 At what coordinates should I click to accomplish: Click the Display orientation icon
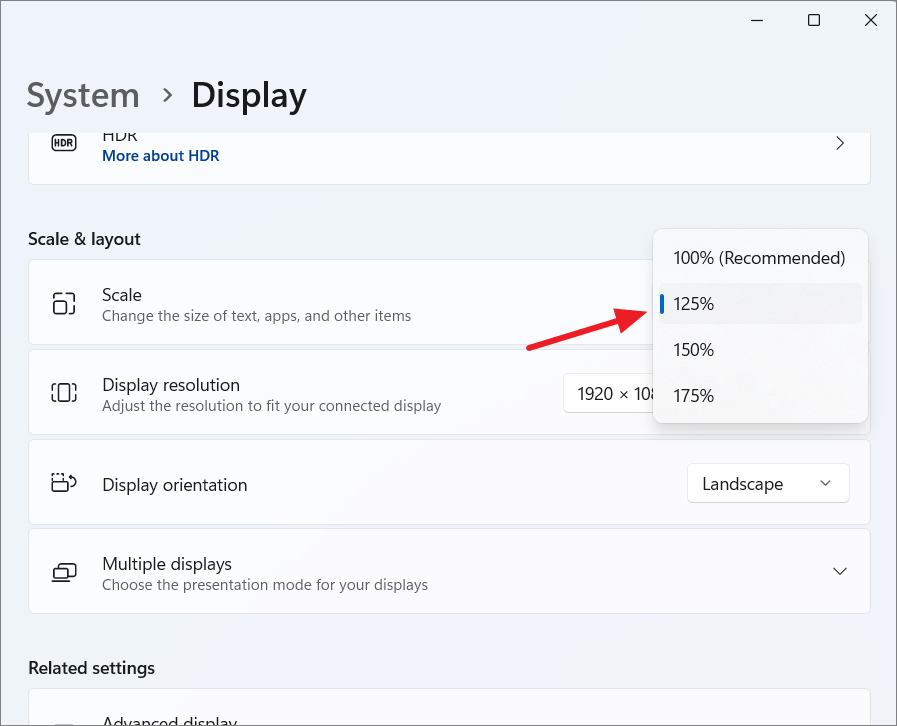click(64, 483)
